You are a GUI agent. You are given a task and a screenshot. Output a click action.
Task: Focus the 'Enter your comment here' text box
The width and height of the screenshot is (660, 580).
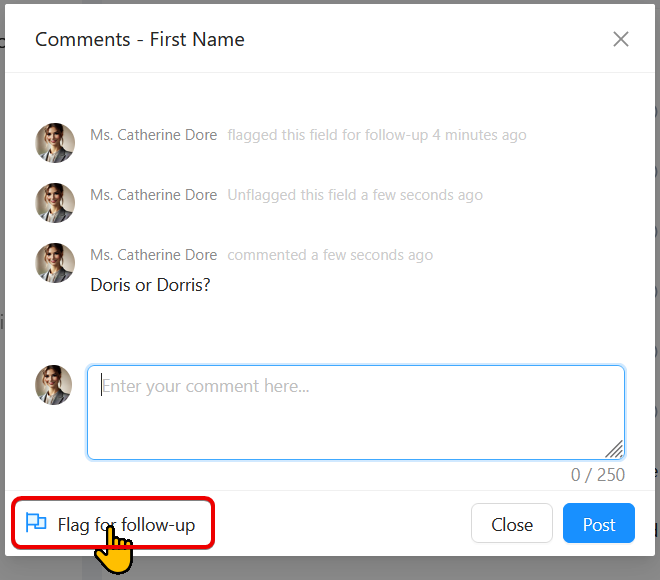(355, 412)
